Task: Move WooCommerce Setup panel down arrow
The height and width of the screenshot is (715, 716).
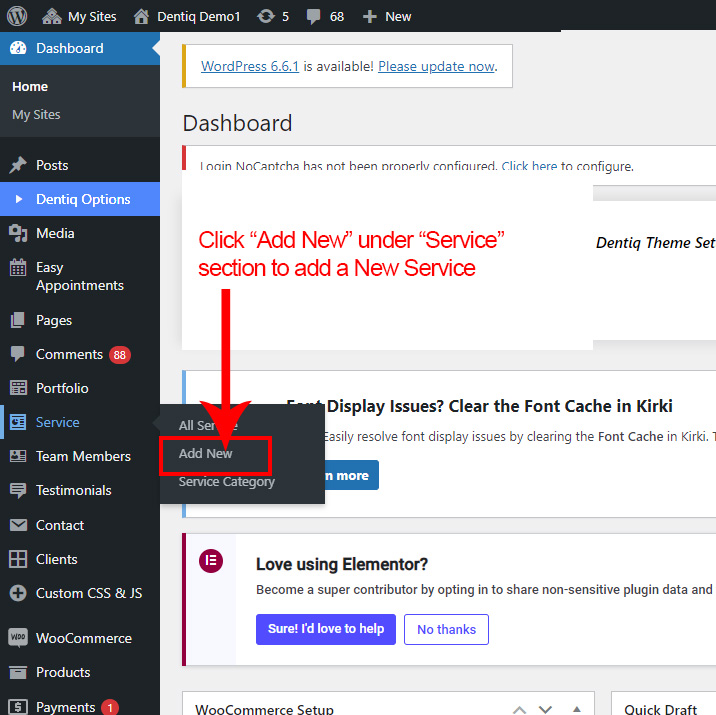Action: pyautogui.click(x=545, y=709)
